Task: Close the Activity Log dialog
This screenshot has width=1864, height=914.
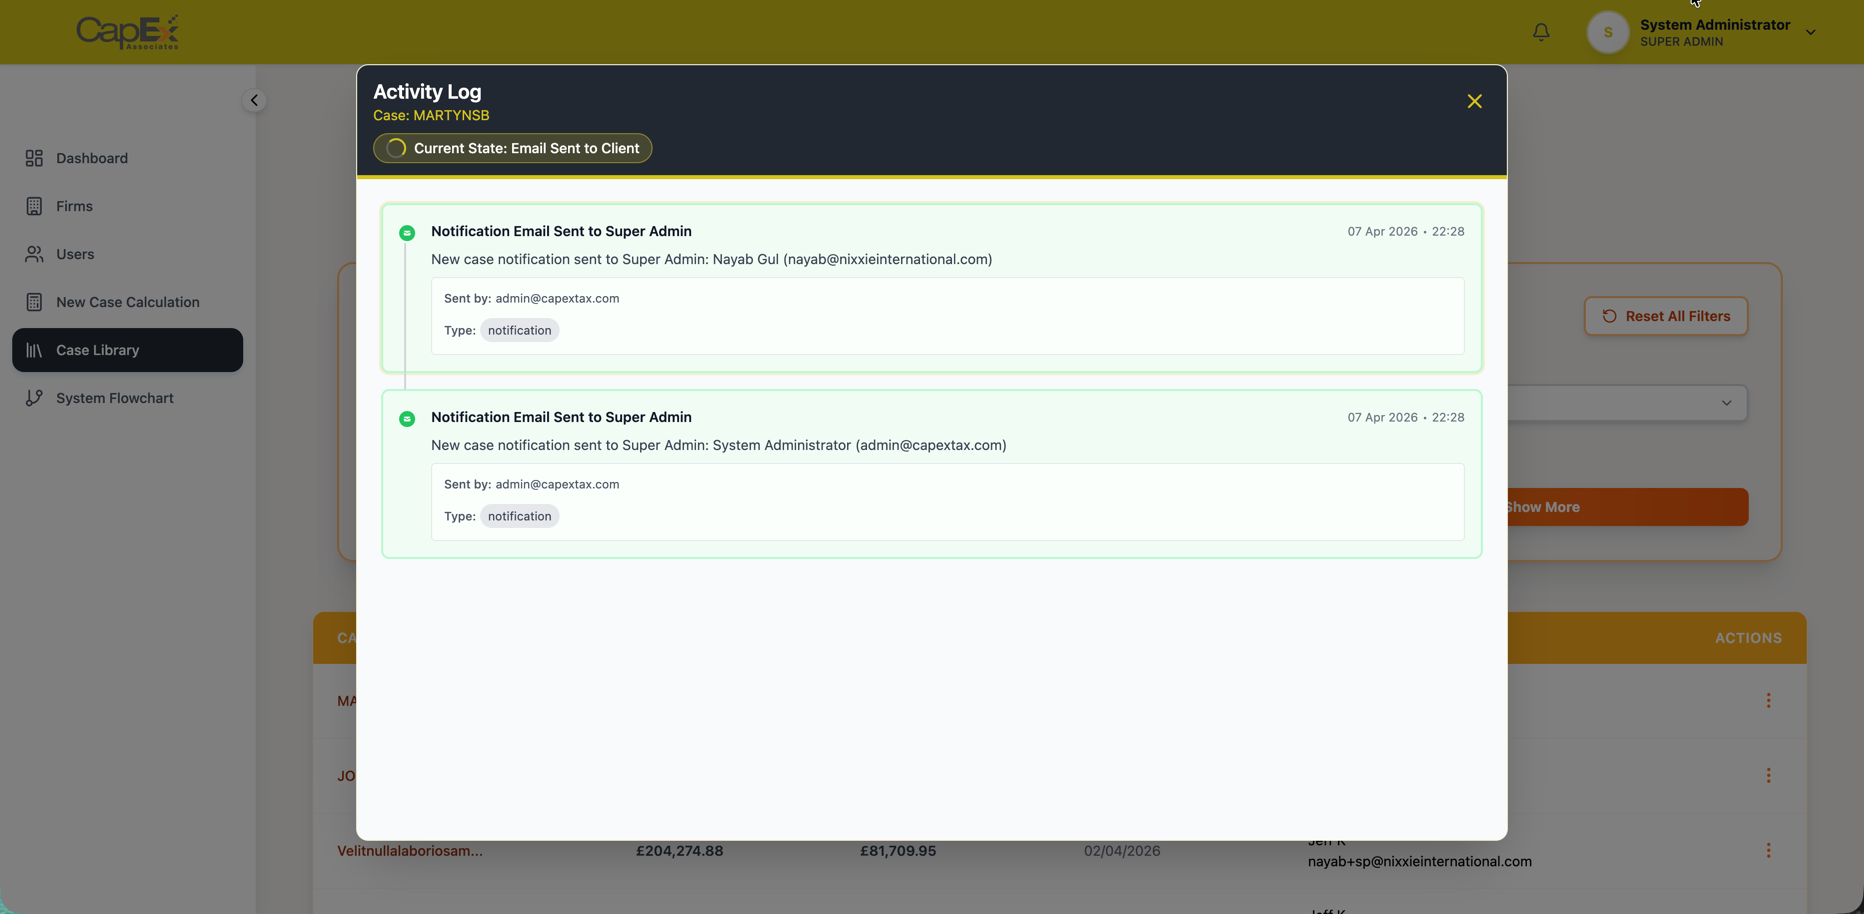Action: coord(1474,101)
